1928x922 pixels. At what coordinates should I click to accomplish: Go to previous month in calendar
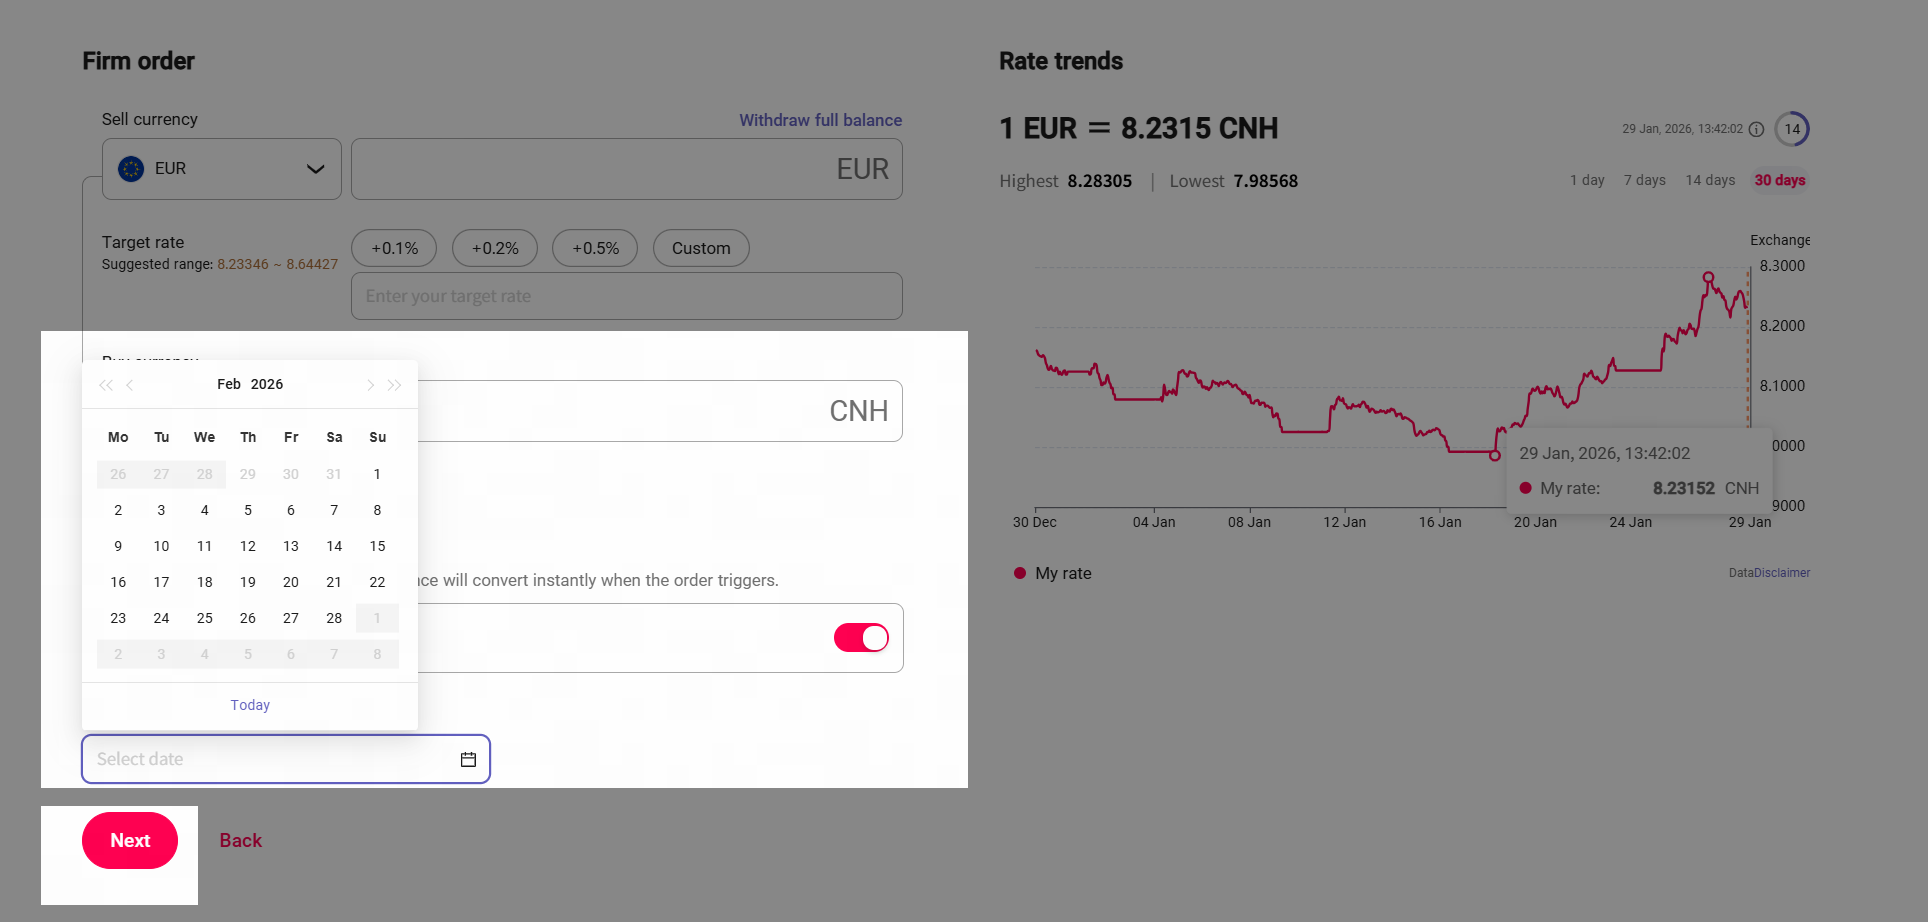point(130,385)
